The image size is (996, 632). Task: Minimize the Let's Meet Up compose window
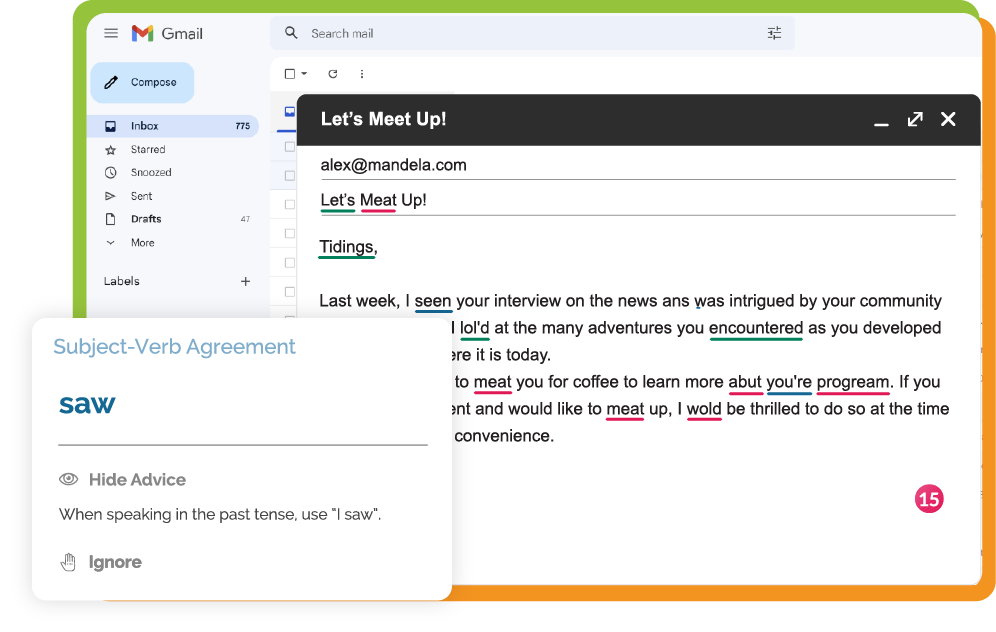881,121
